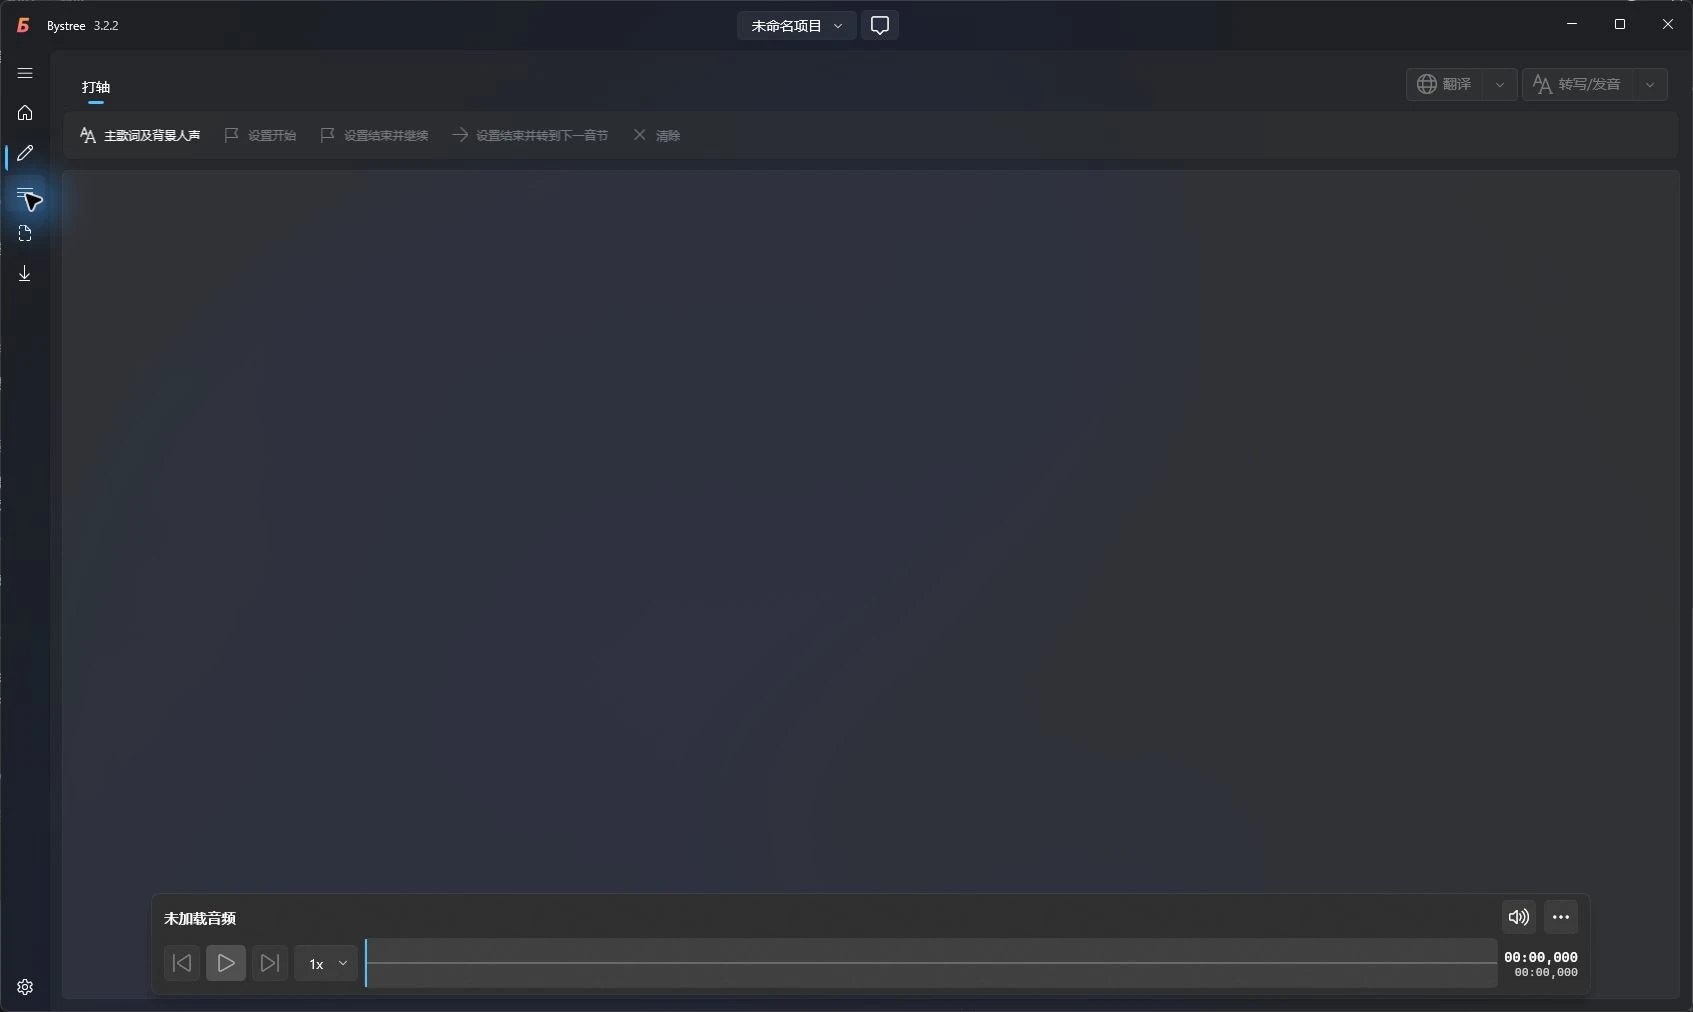Image resolution: width=1693 pixels, height=1012 pixels.
Task: Expand the 转写/发音 dropdown arrow
Action: (x=1650, y=84)
